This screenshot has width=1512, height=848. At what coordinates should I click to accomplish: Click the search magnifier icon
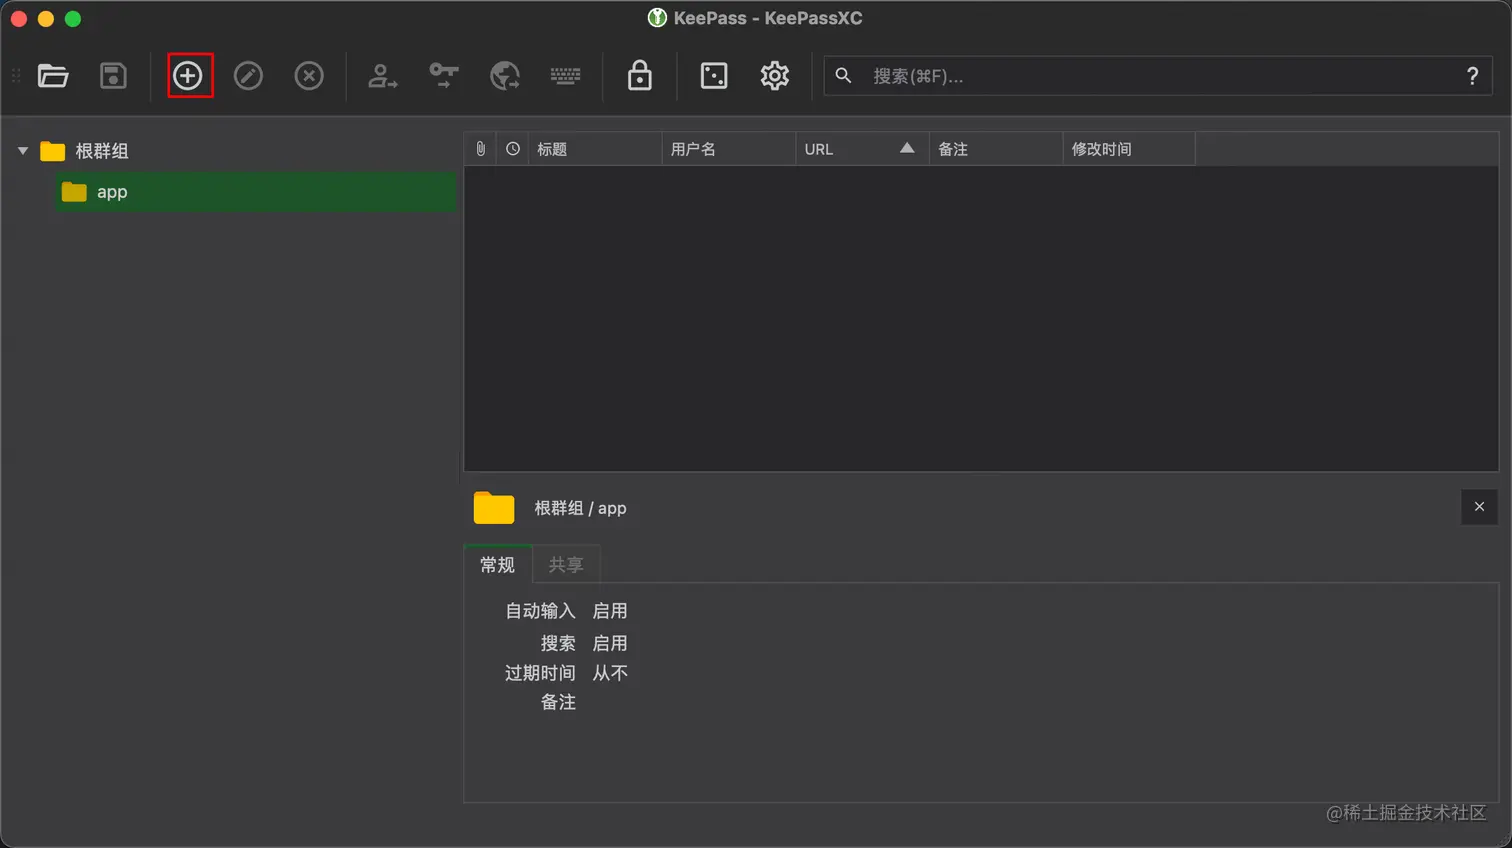tap(844, 76)
